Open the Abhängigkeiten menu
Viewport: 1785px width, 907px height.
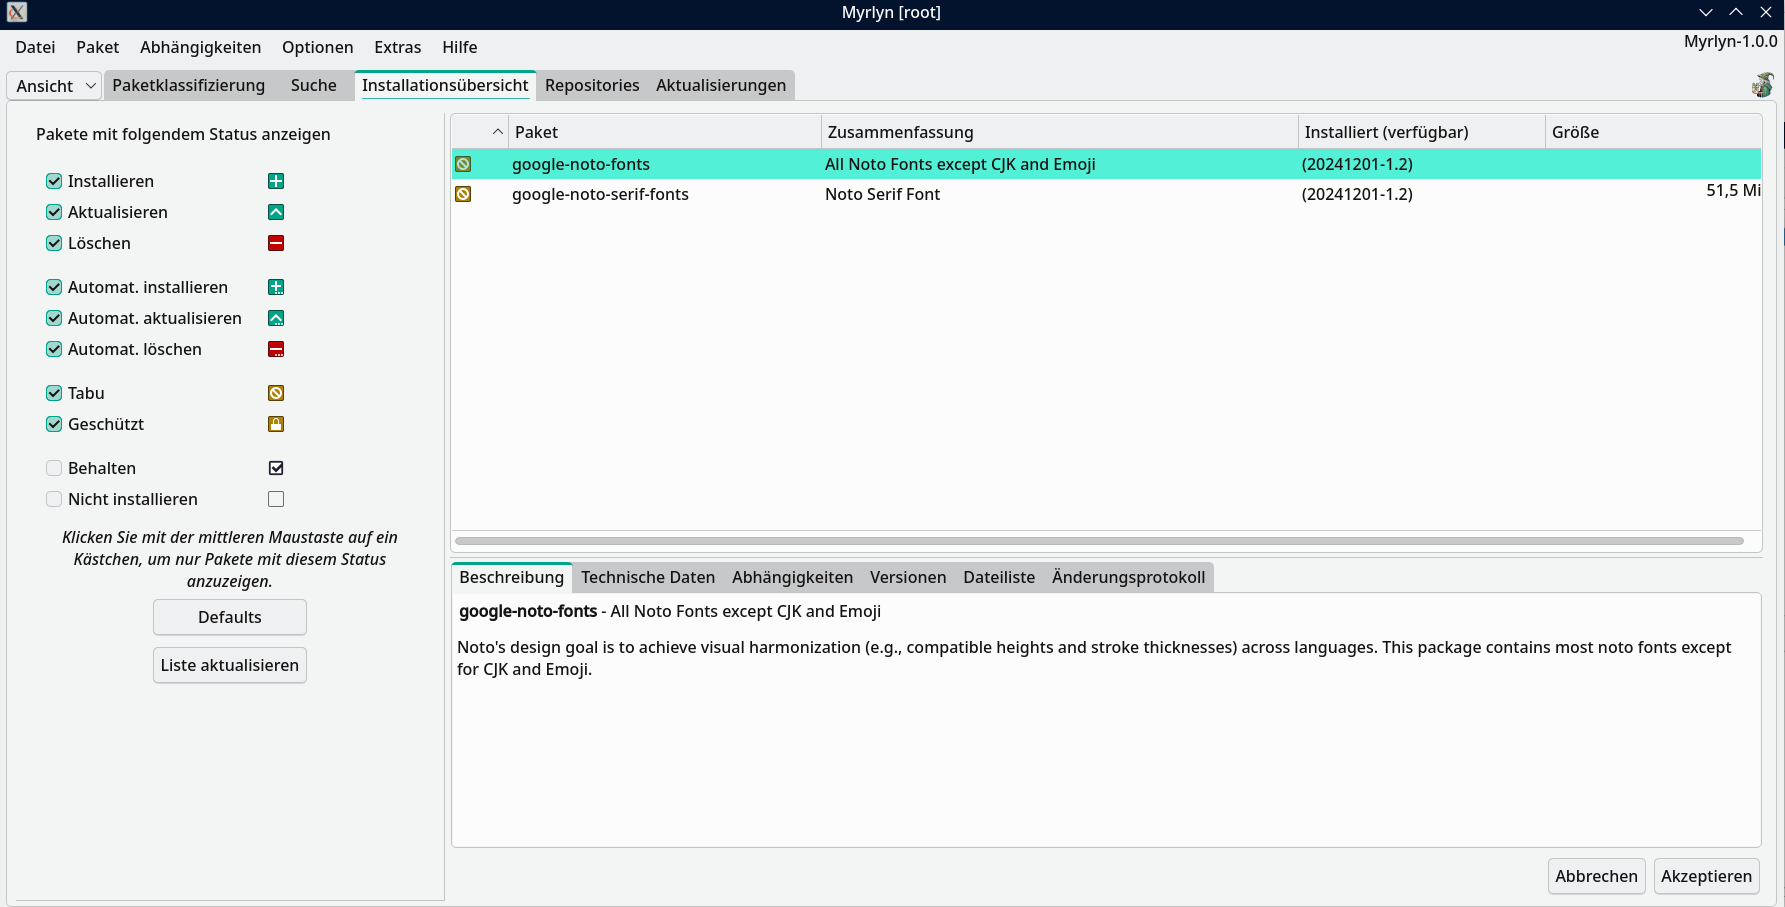[200, 47]
